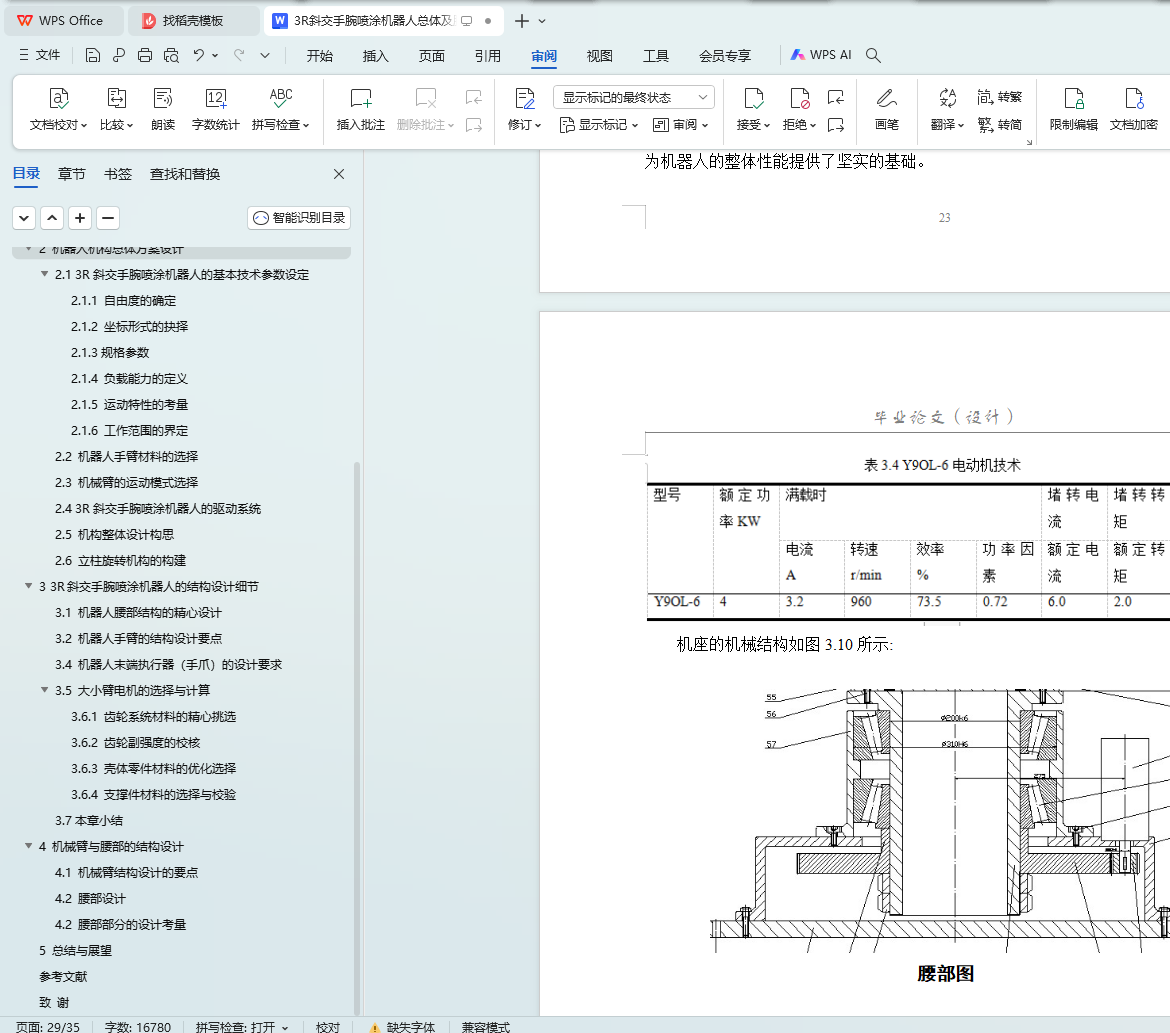Image resolution: width=1170 pixels, height=1033 pixels.
Task: Collapse the 2.1 基本技术参数设定 section
Action: 44,275
